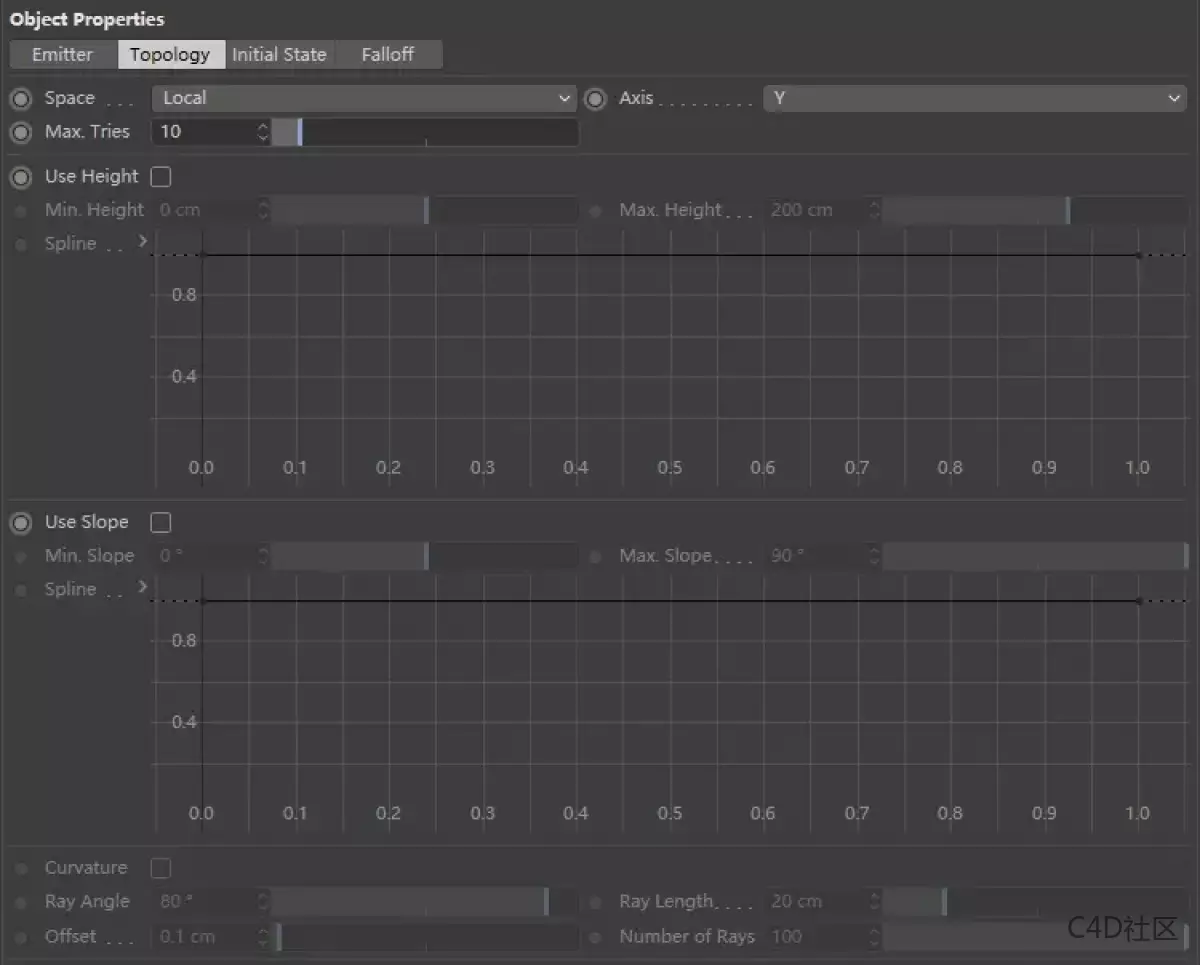Click the keyframe dot beside Space
1200x965 pixels.
(21, 99)
